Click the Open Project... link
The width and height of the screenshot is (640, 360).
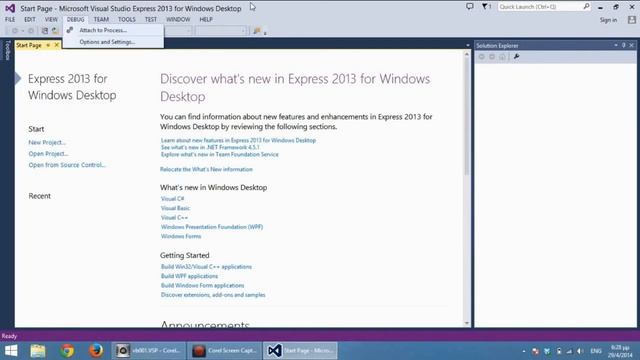tap(48, 154)
